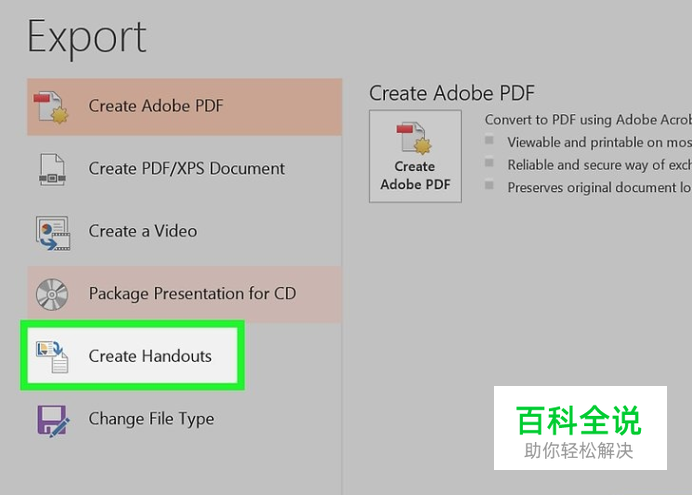Click the PDF/XPS document icon
This screenshot has height=495, width=692.
[52, 169]
